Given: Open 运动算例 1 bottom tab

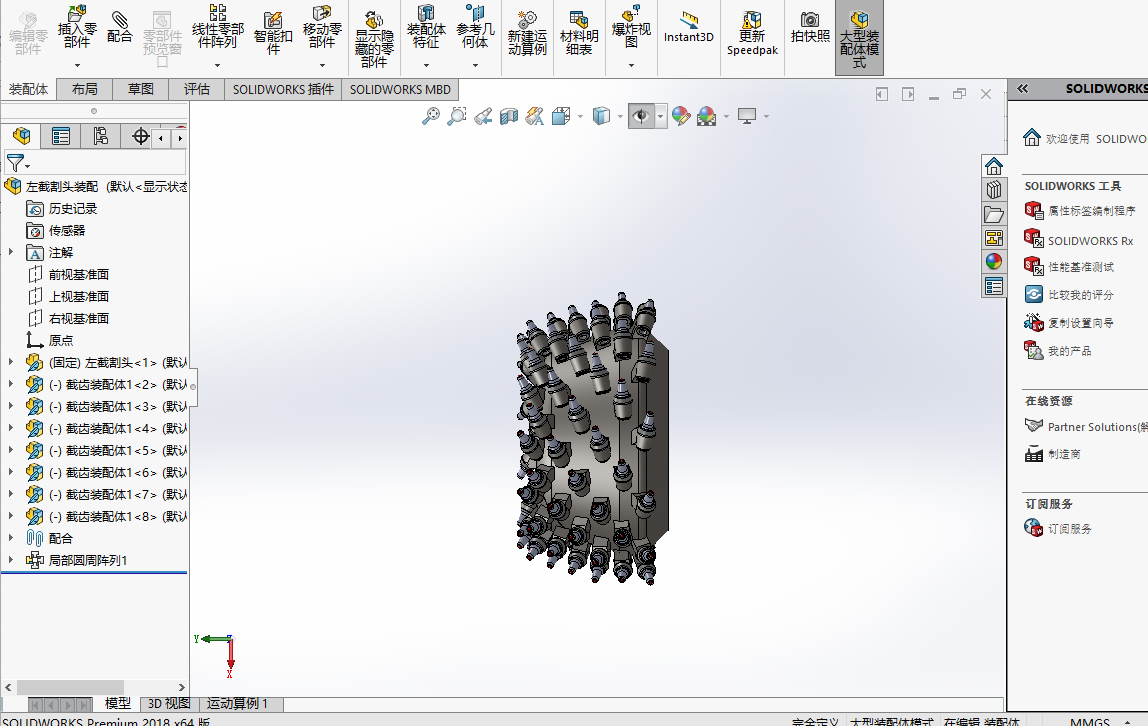Looking at the screenshot, I should [x=237, y=703].
